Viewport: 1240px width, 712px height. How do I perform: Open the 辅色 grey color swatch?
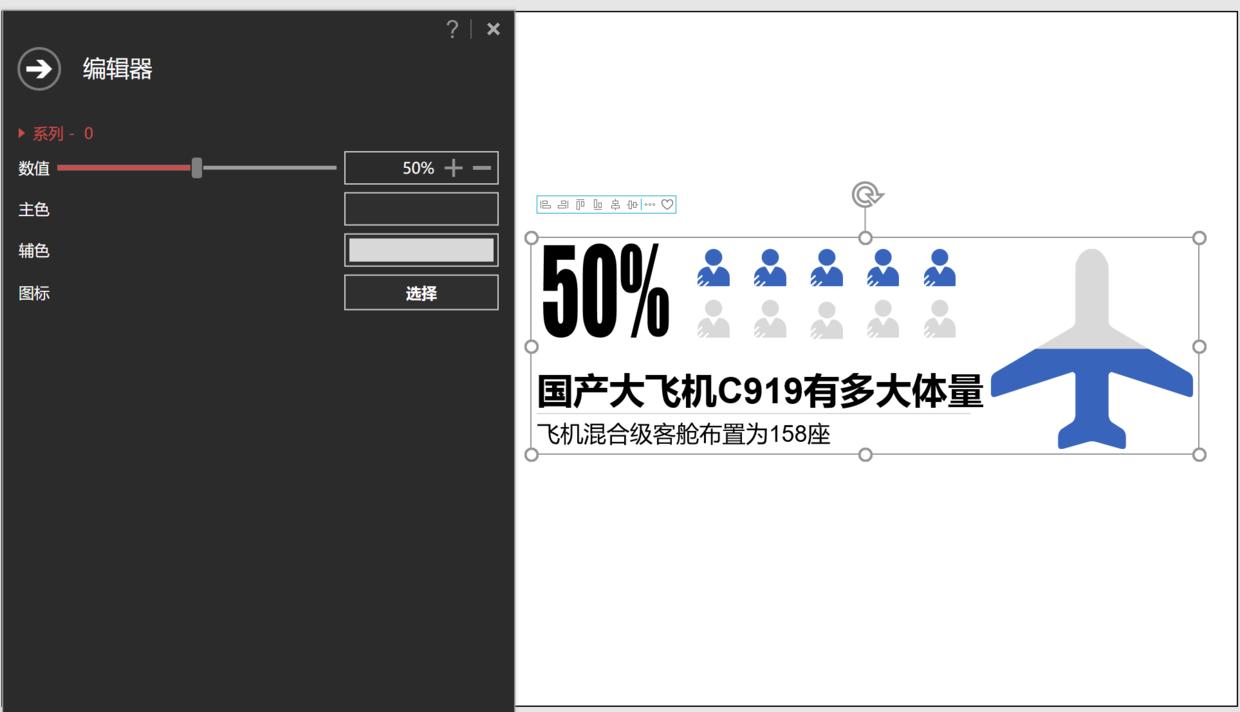tap(421, 250)
